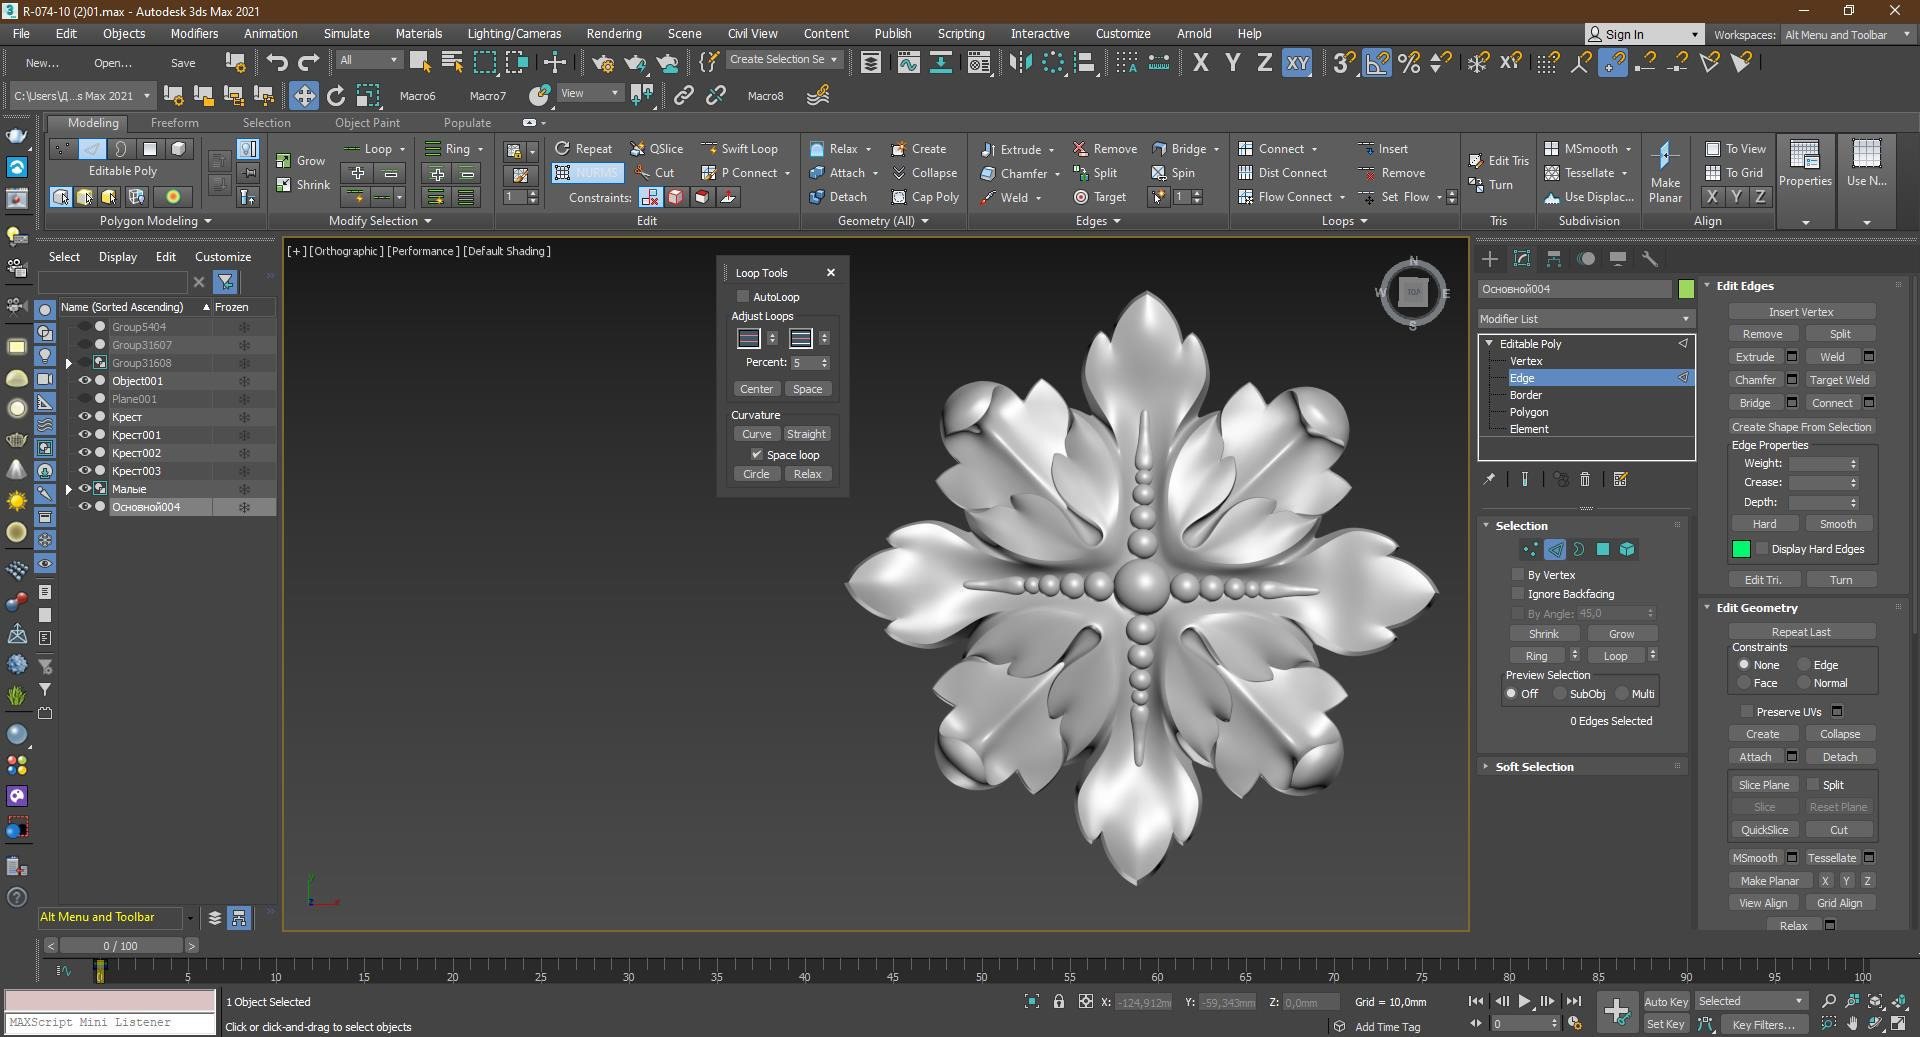Open the Polygon Modeling panel dropdown

[x=155, y=221]
